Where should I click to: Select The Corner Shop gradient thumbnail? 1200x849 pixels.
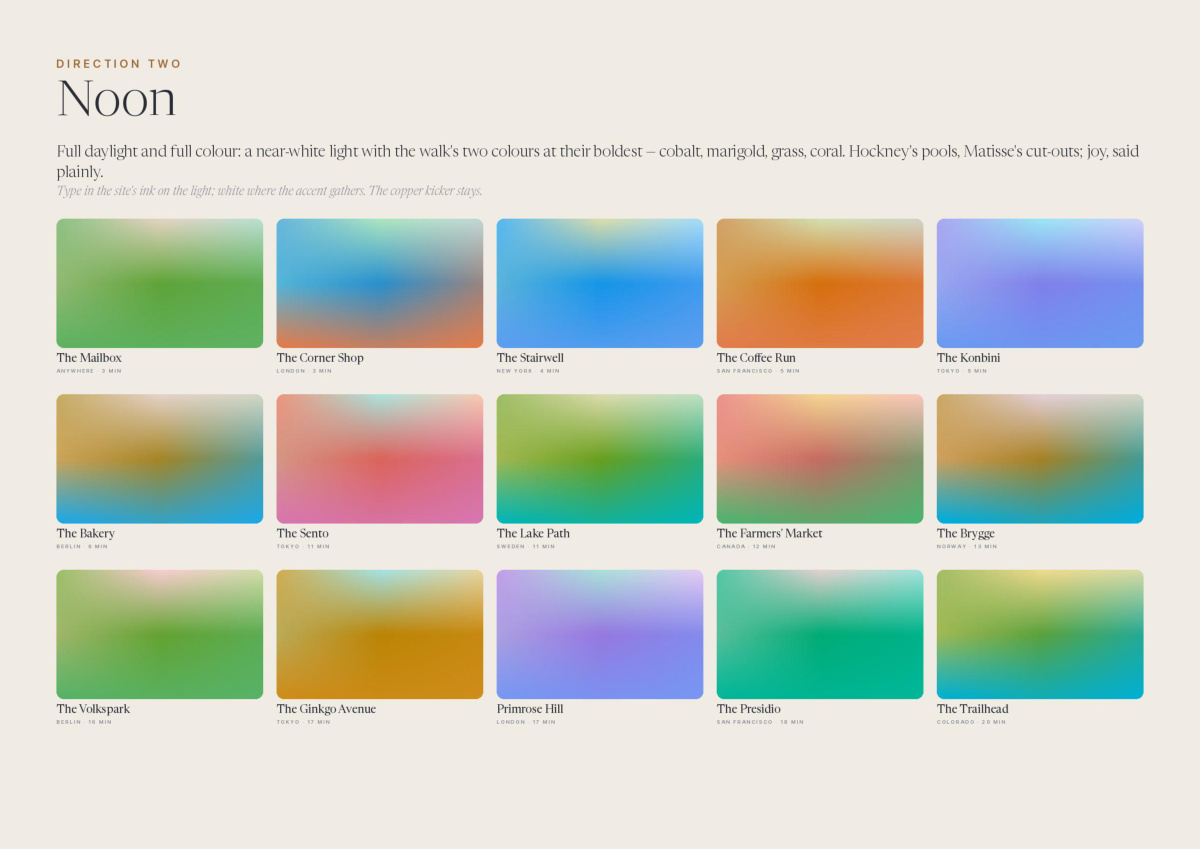[380, 283]
